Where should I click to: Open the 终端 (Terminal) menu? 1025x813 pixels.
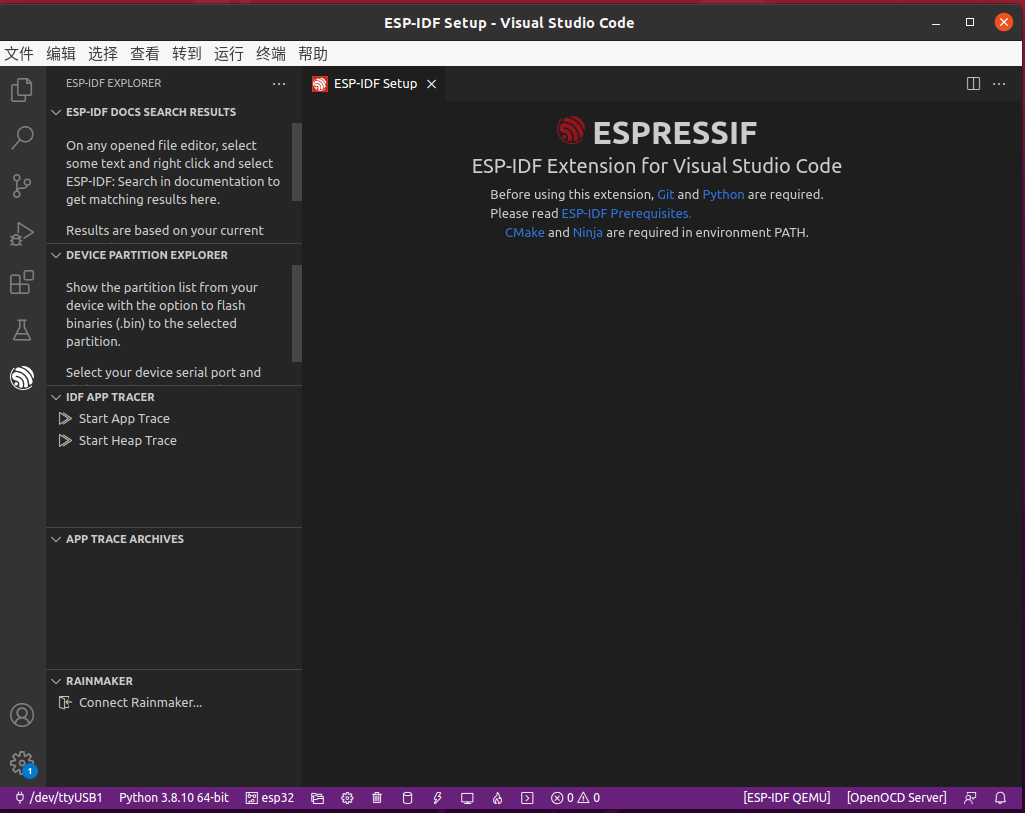pyautogui.click(x=271, y=54)
